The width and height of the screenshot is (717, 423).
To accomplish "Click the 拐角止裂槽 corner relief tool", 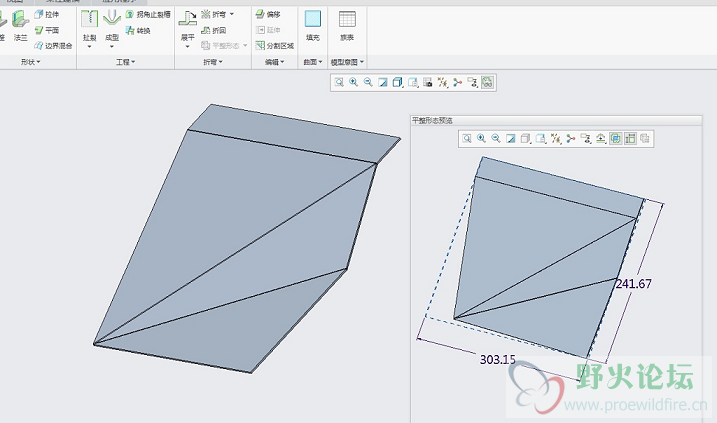I will 147,15.
